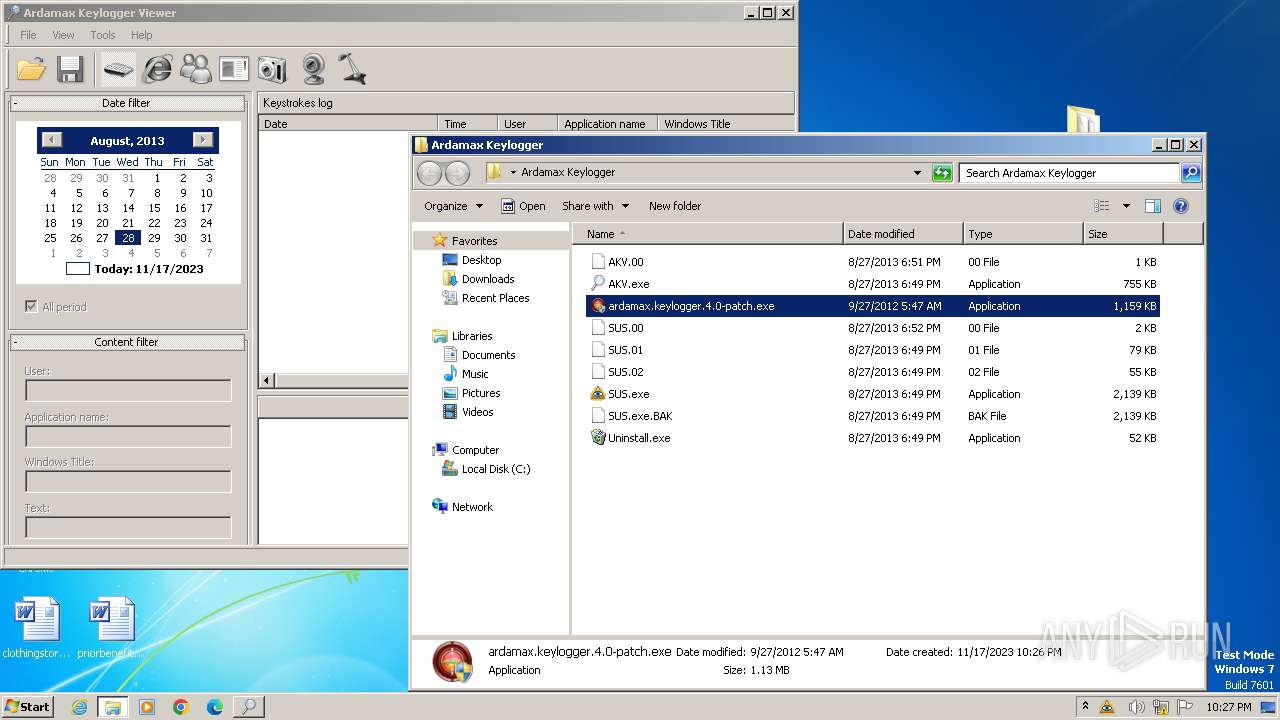The height and width of the screenshot is (720, 1280).
Task: Open Explorer help question-mark icon
Action: point(1180,206)
